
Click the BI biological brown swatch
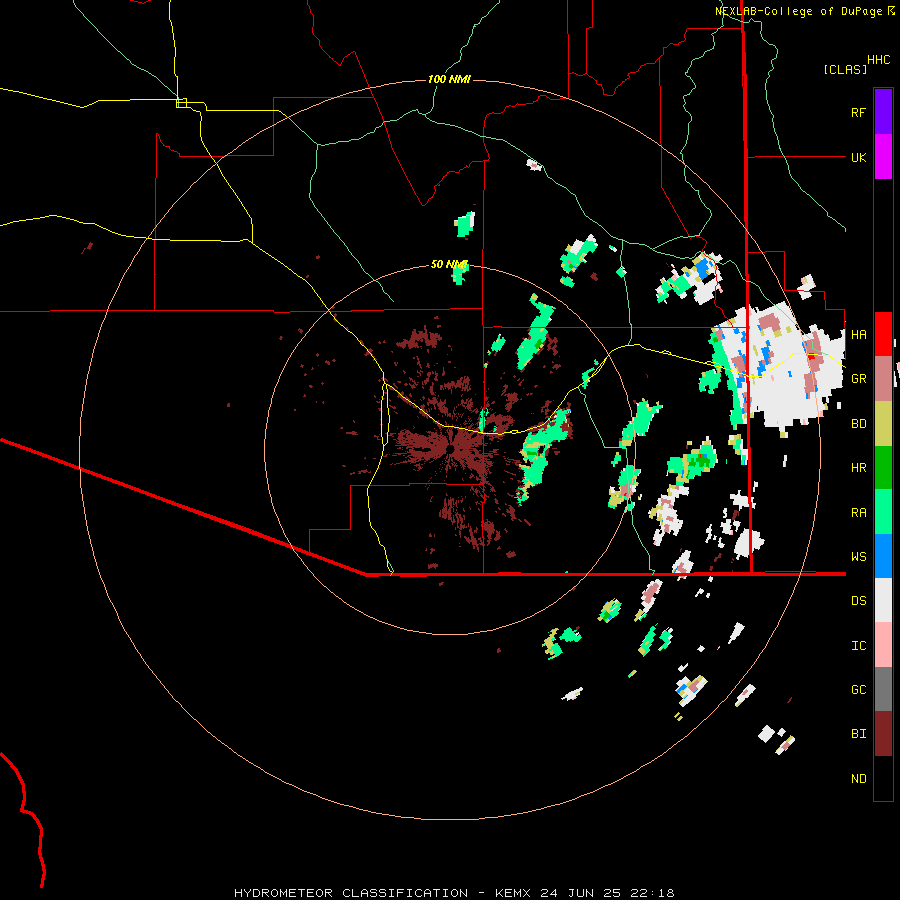pos(883,734)
